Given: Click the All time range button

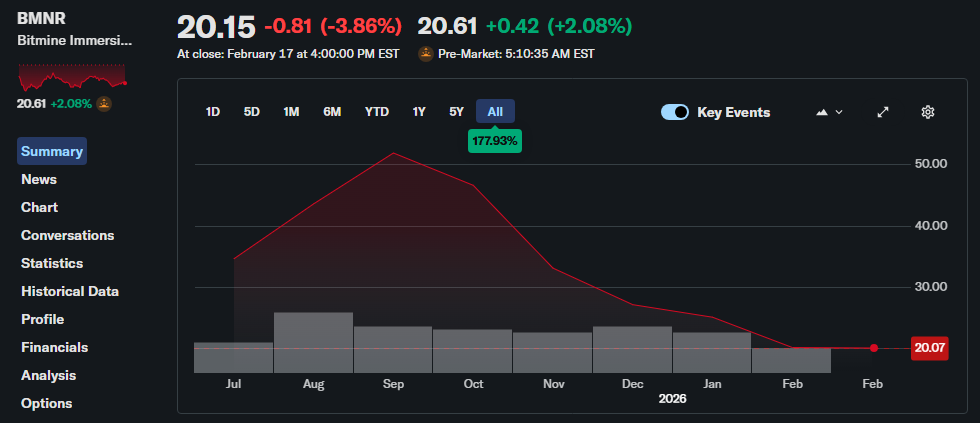Looking at the screenshot, I should (495, 112).
